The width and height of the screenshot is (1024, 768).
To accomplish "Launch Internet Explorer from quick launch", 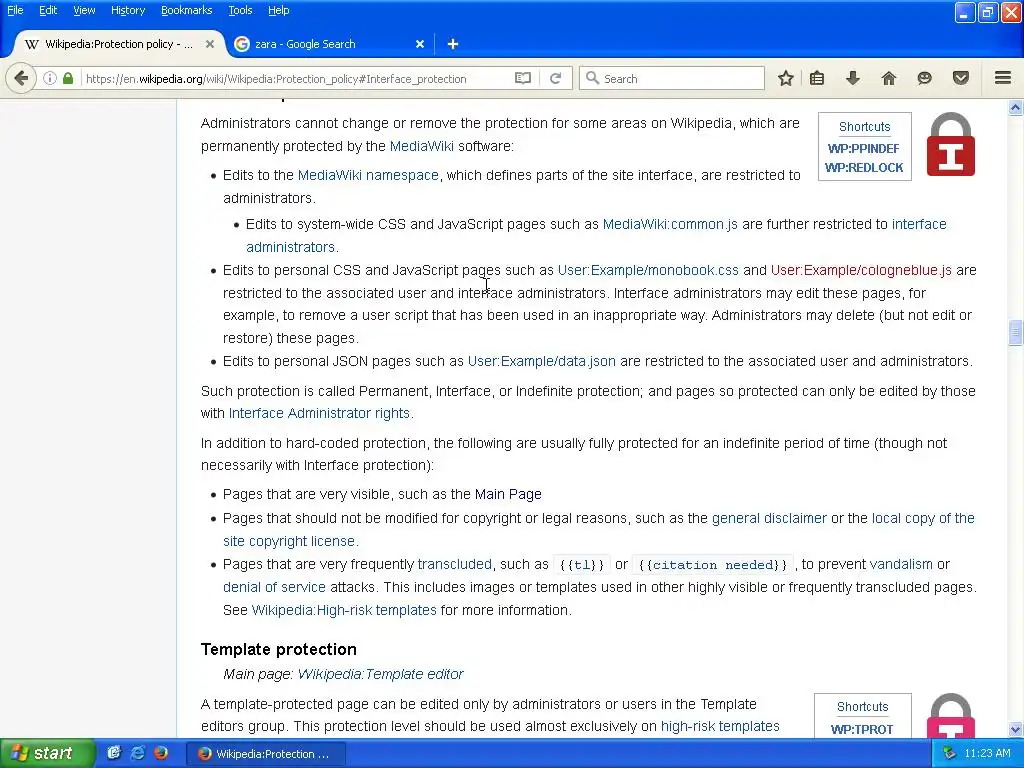I will (138, 753).
